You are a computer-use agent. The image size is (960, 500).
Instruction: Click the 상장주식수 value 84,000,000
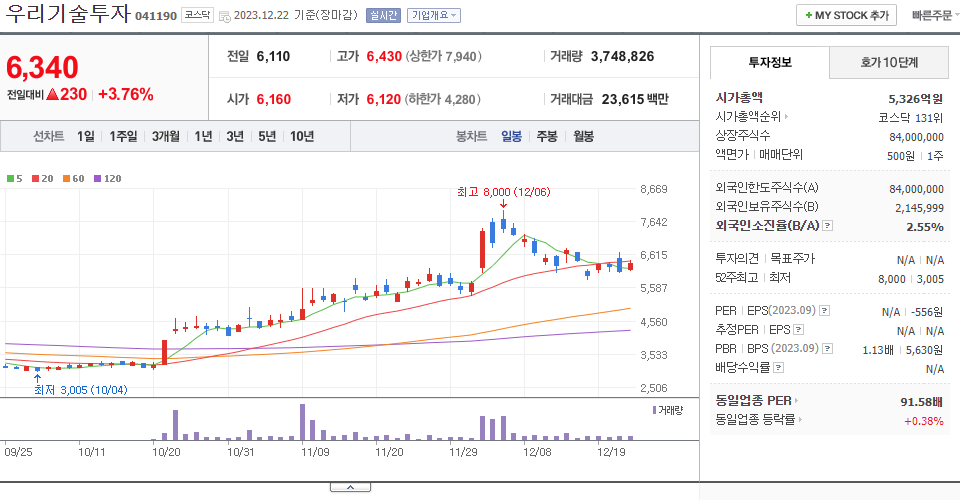pos(916,137)
